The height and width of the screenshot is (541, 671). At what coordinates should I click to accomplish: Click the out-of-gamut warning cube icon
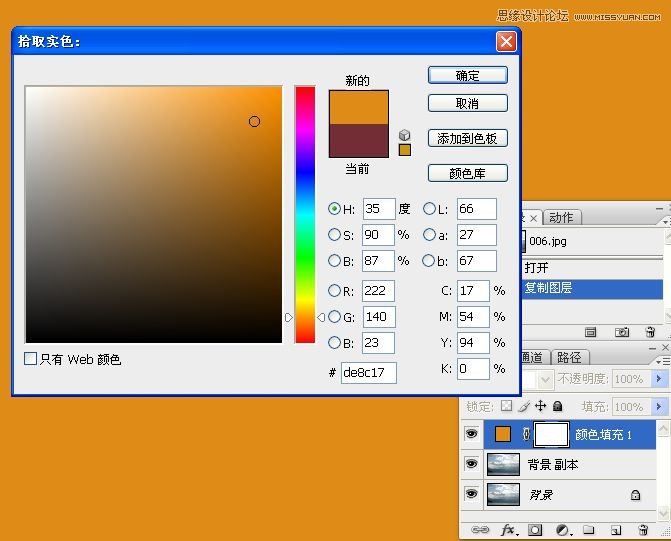click(x=404, y=135)
